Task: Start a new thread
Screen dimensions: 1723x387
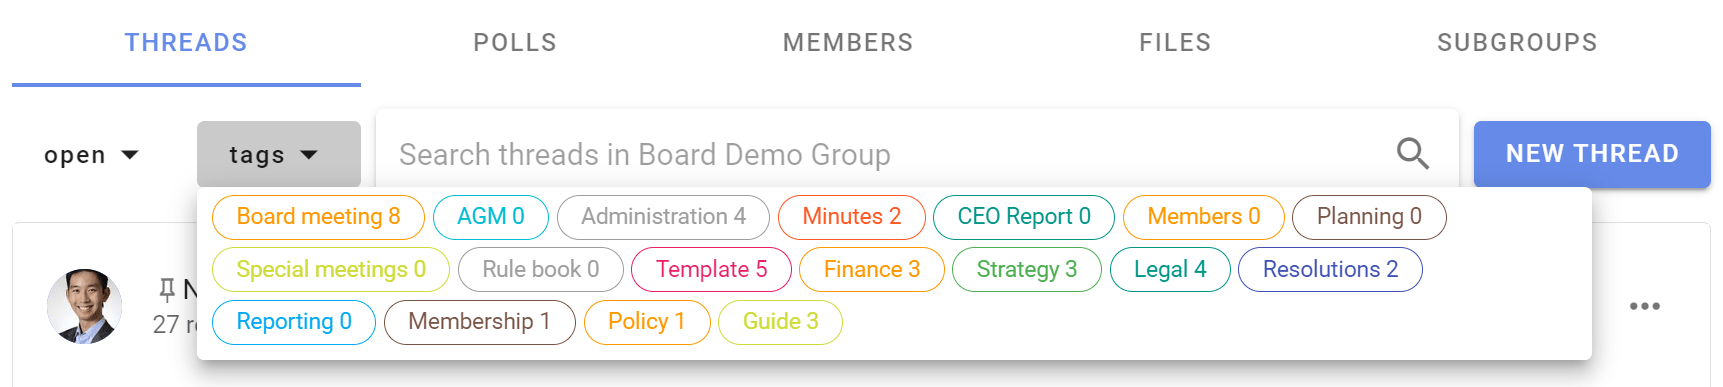Action: click(x=1592, y=154)
